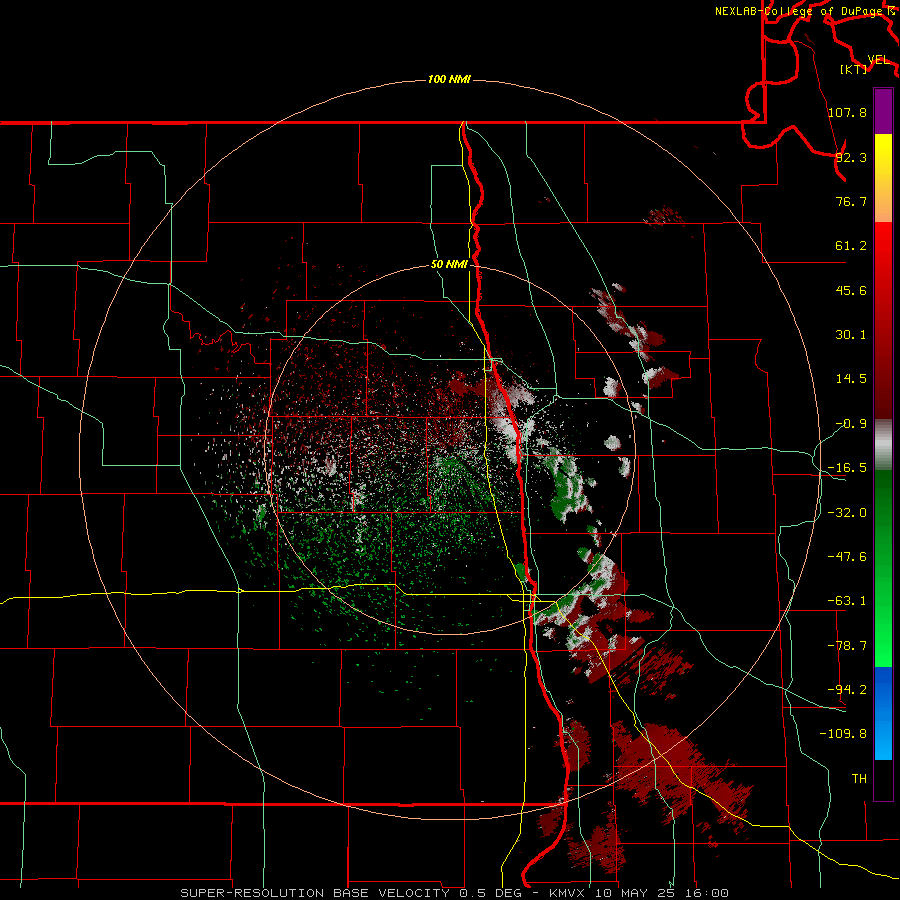Click the blue segment of velocity color bar
Screen dimensions: 900x900
883,713
